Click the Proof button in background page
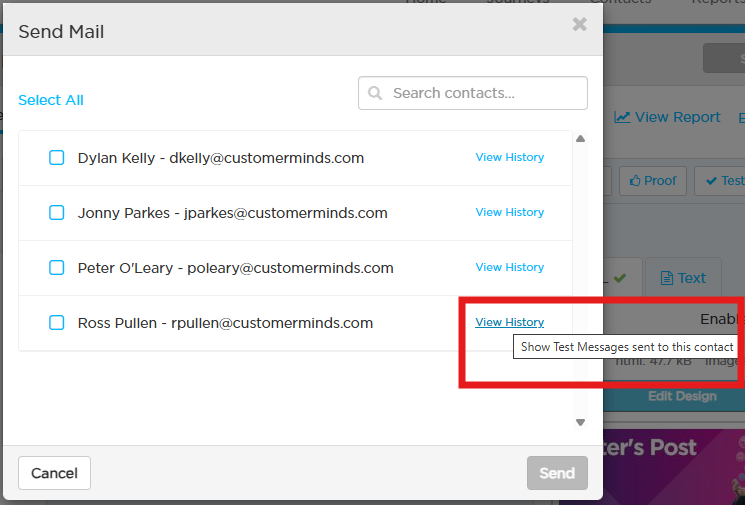Viewport: 746px width, 505px height. tap(653, 181)
